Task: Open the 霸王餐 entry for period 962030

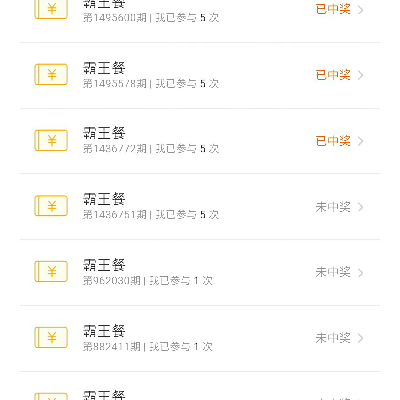Action: click(200, 272)
